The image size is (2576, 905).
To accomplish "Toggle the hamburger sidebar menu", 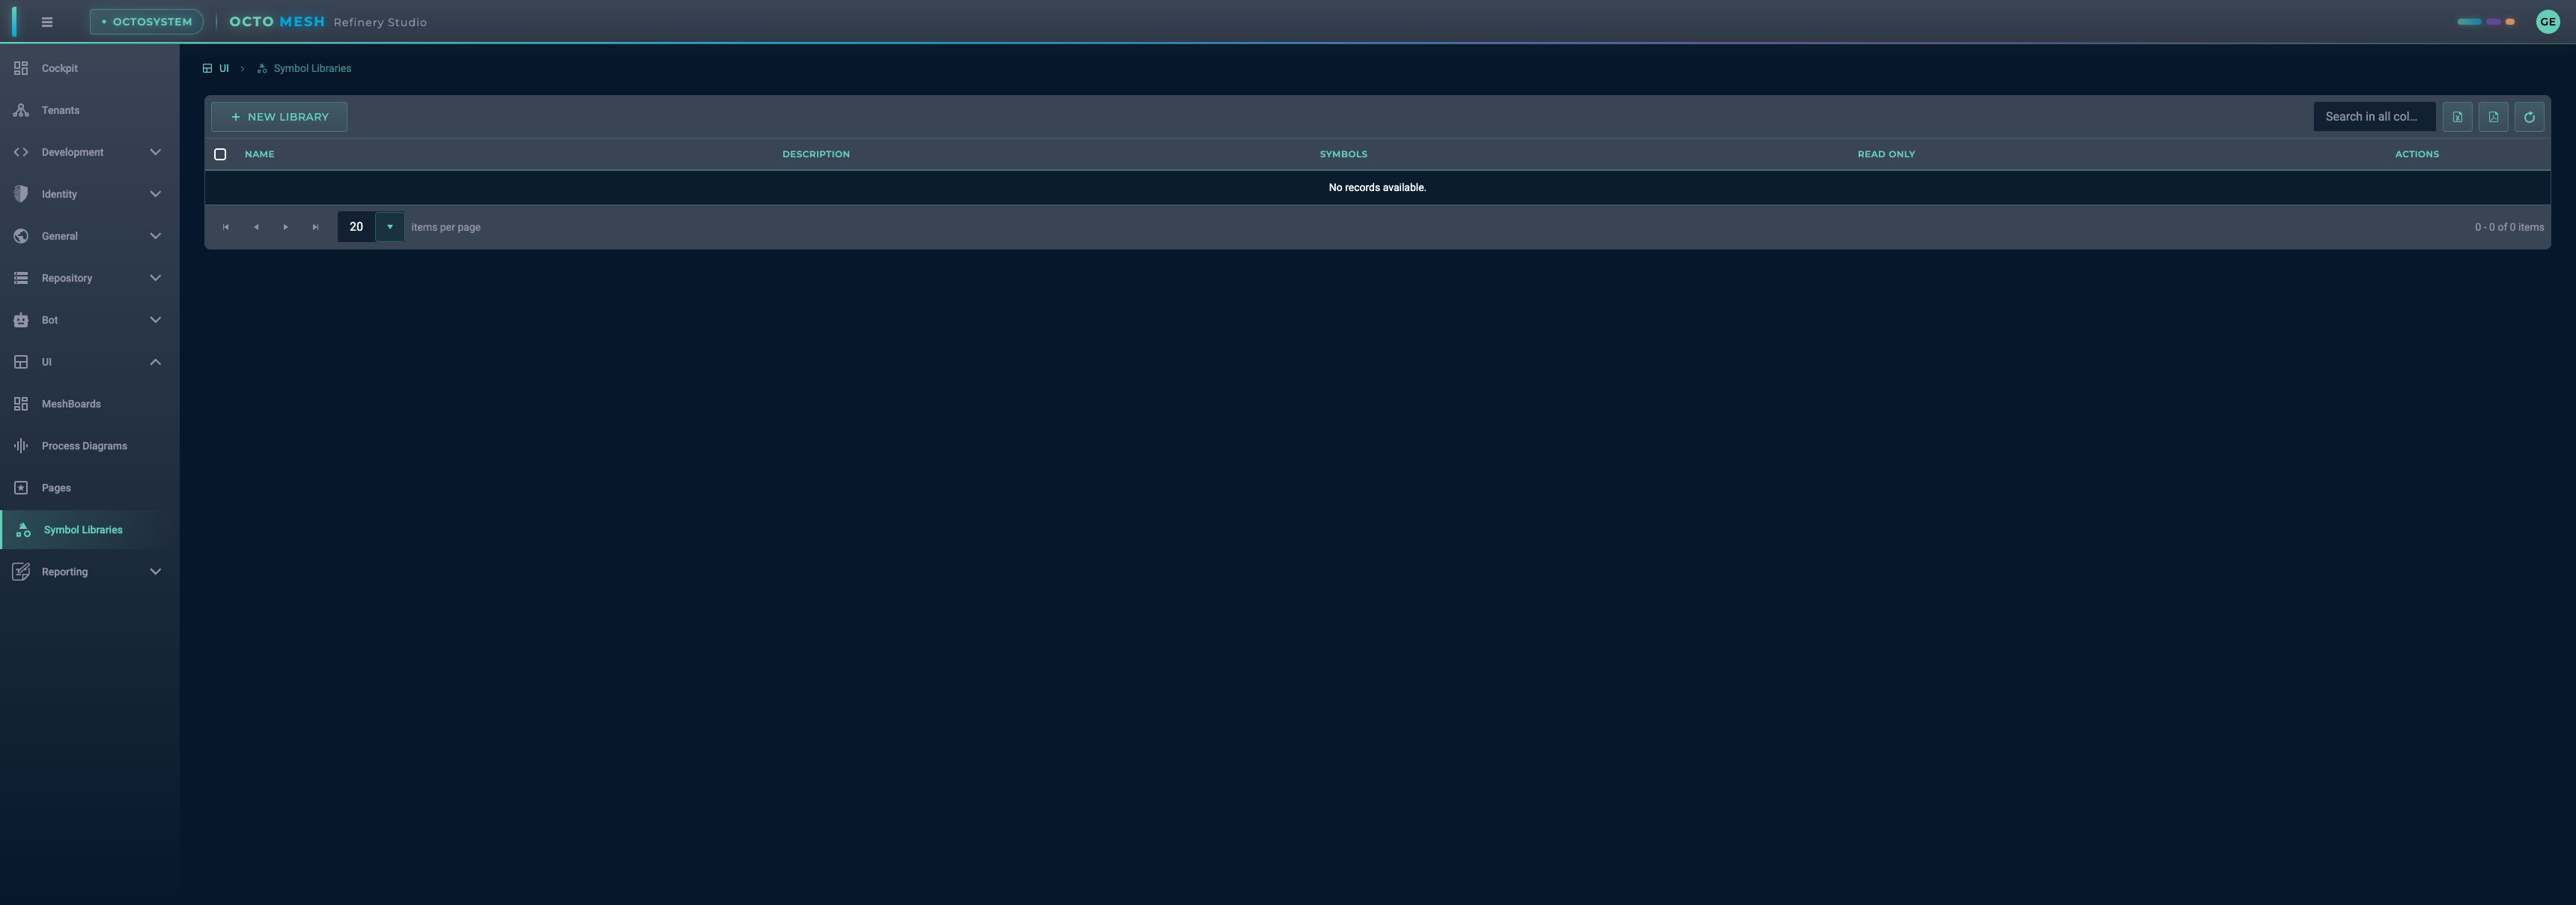I will (47, 22).
